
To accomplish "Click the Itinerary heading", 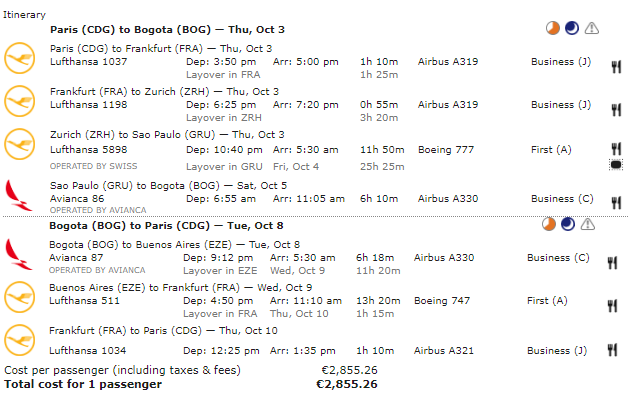I will pos(26,15).
